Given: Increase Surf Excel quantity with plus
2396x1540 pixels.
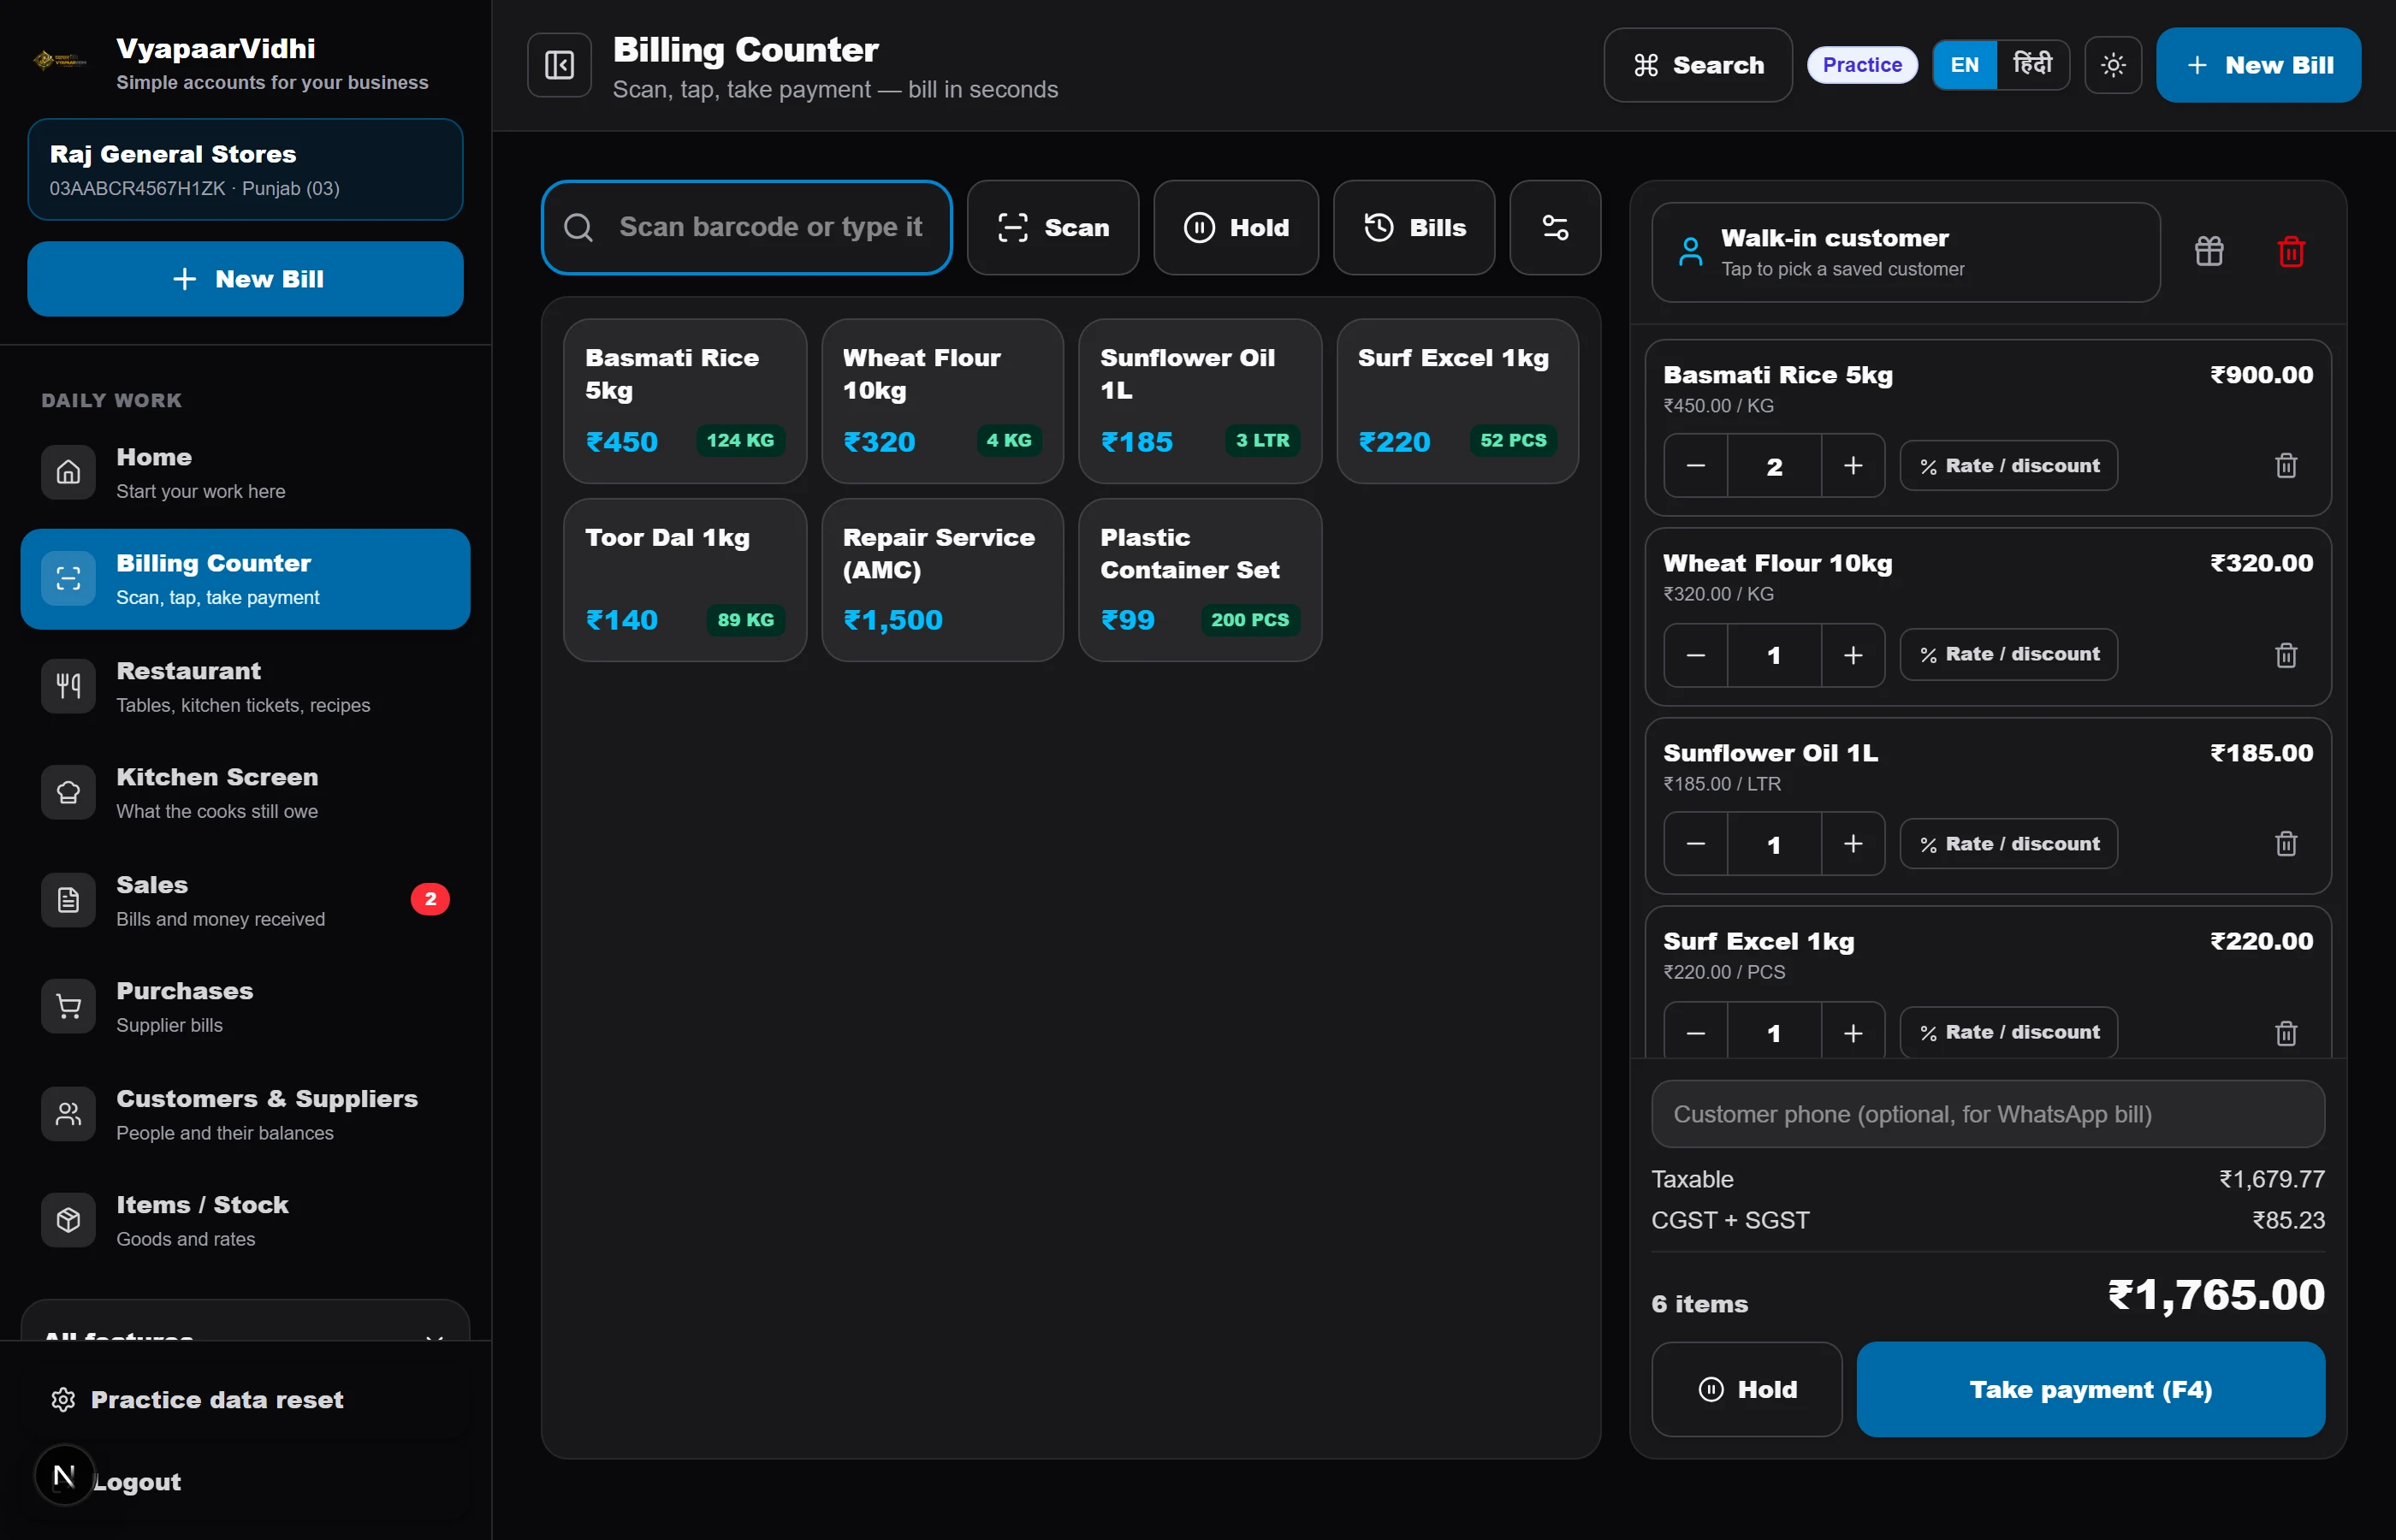Looking at the screenshot, I should [x=1852, y=1032].
